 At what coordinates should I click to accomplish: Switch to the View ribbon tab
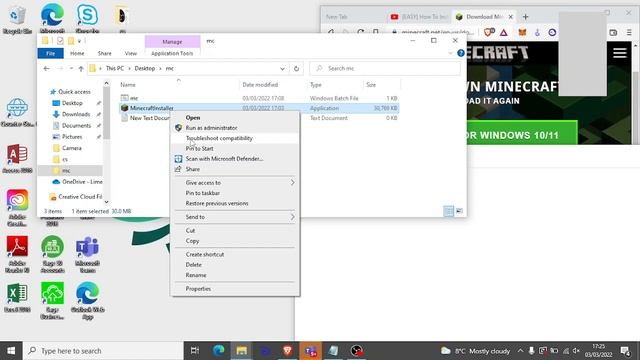pyautogui.click(x=131, y=53)
